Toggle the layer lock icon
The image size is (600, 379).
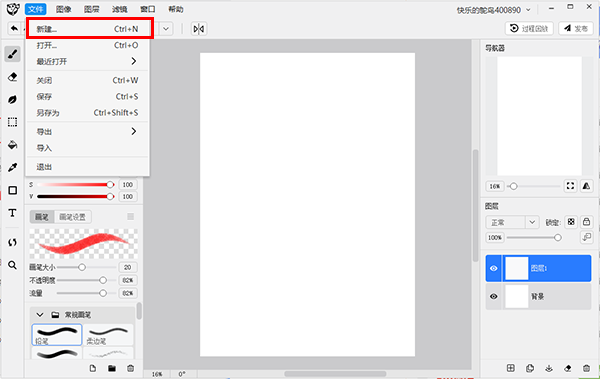click(x=586, y=222)
